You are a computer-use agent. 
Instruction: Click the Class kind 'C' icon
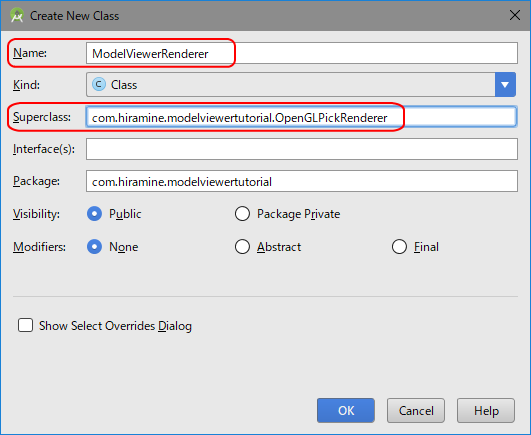point(99,84)
